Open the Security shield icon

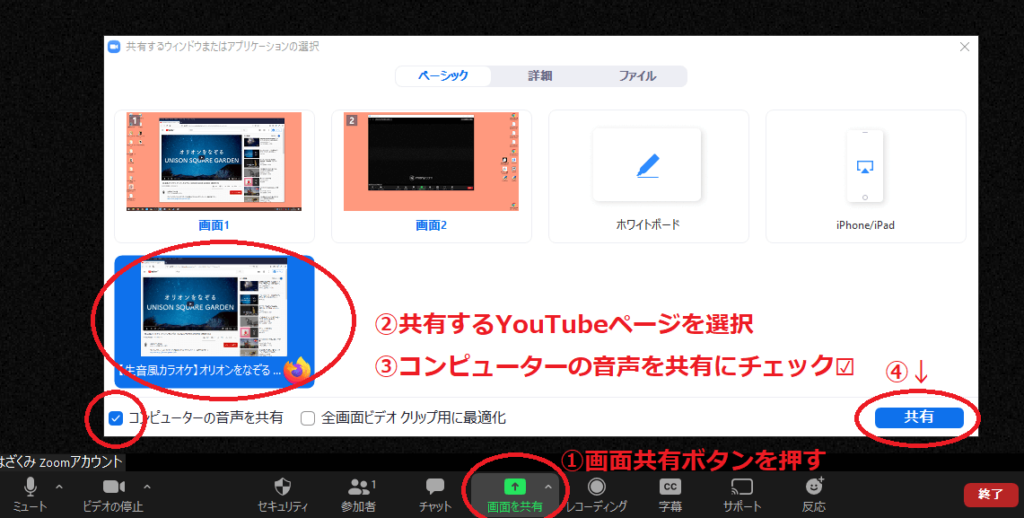click(282, 487)
